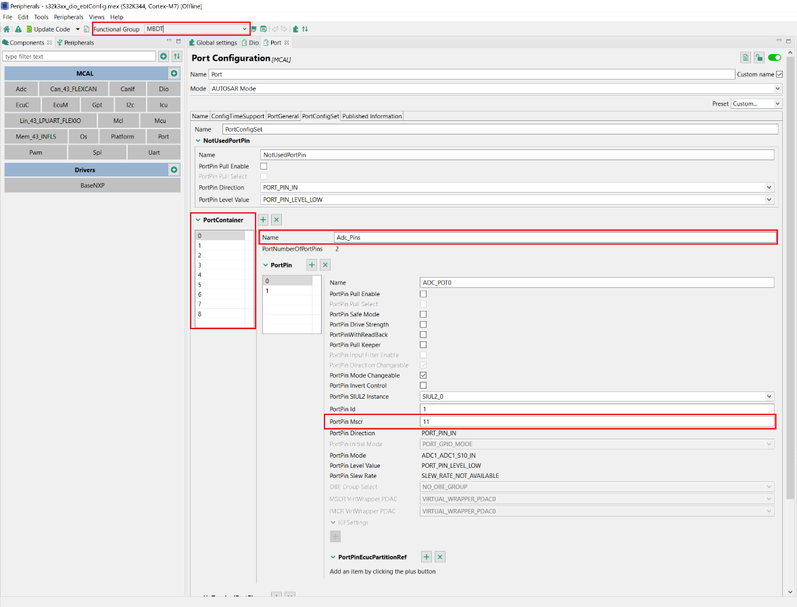Open the Peripherals menu
This screenshot has width=797, height=607.
[69, 17]
